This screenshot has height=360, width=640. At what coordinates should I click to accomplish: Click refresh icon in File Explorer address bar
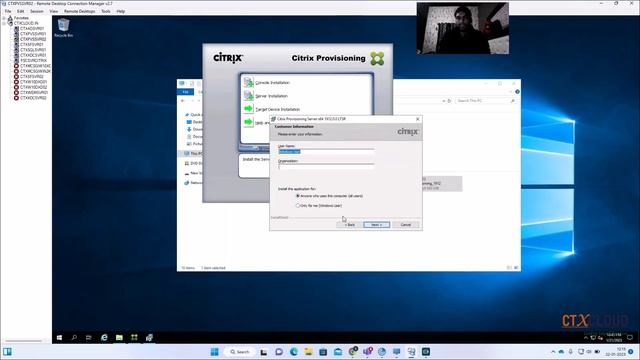point(449,100)
